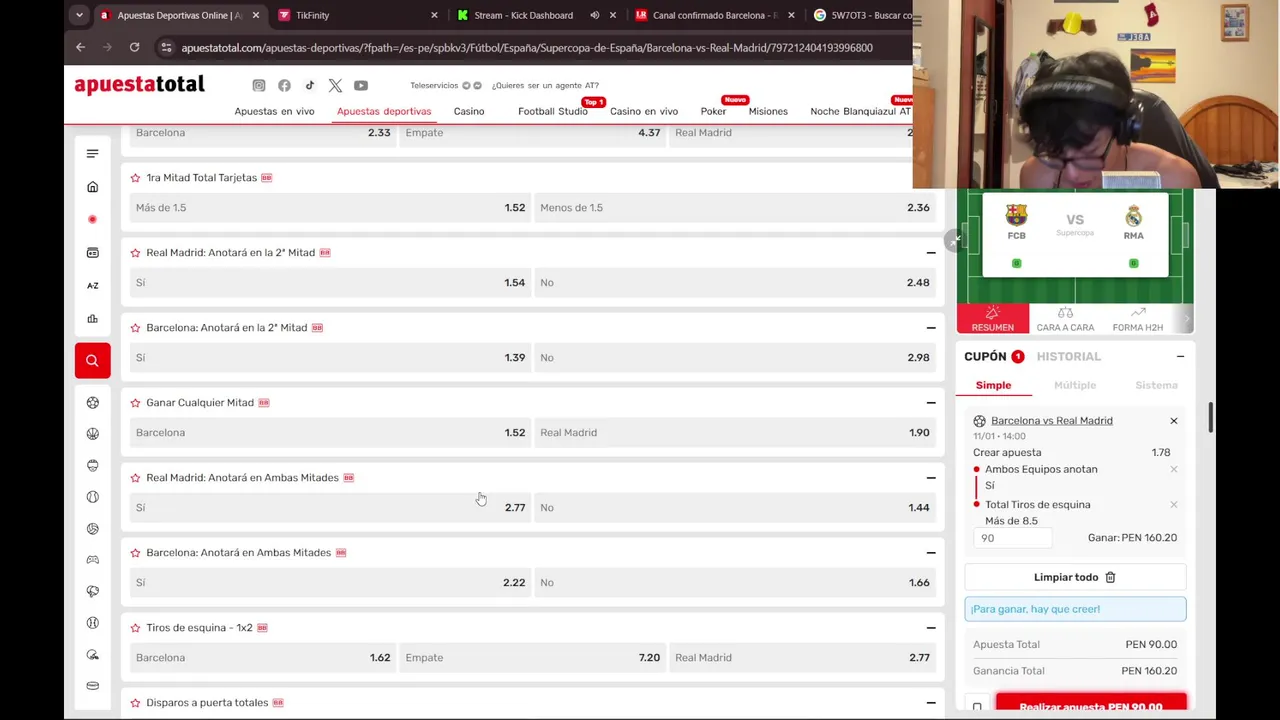1280x720 pixels.
Task: Collapse the 'Tiros de esquina - 1x2' market
Action: tap(931, 627)
